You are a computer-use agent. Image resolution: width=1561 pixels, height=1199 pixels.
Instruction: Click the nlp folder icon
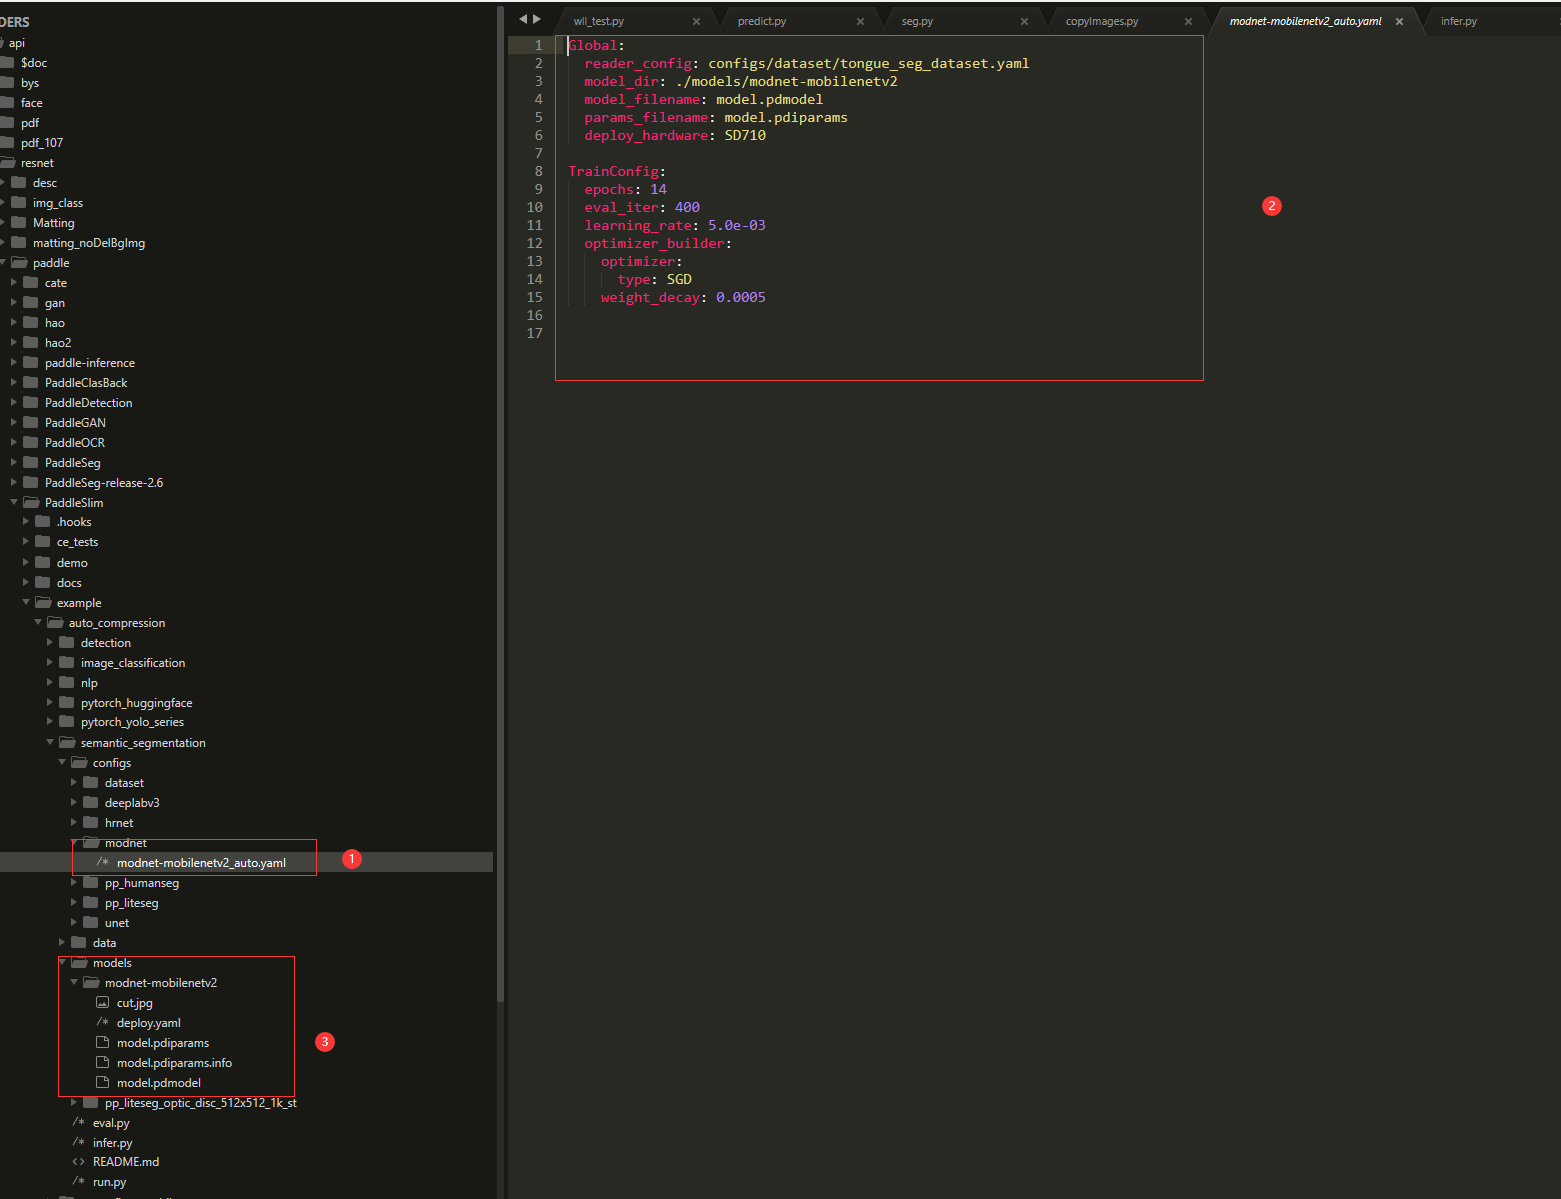point(66,682)
